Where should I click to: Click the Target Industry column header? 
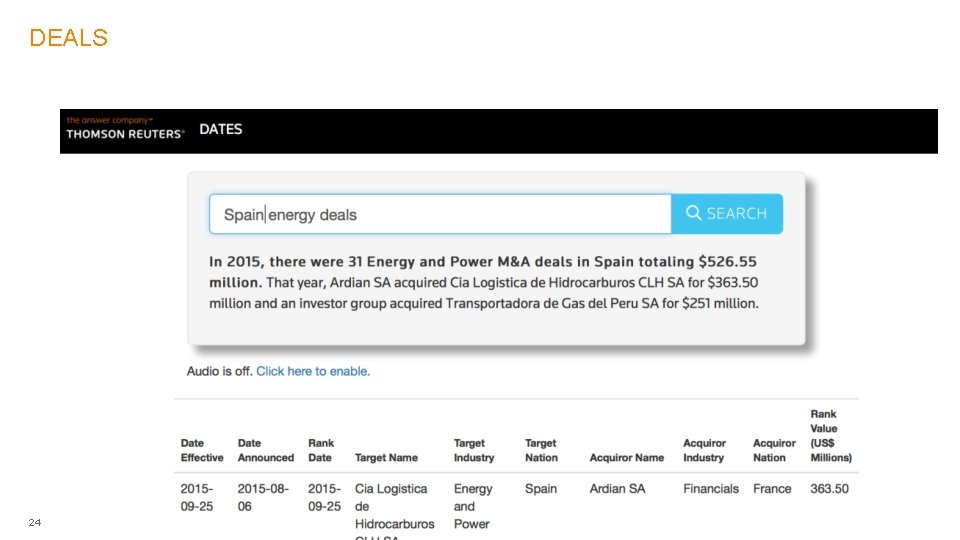474,450
